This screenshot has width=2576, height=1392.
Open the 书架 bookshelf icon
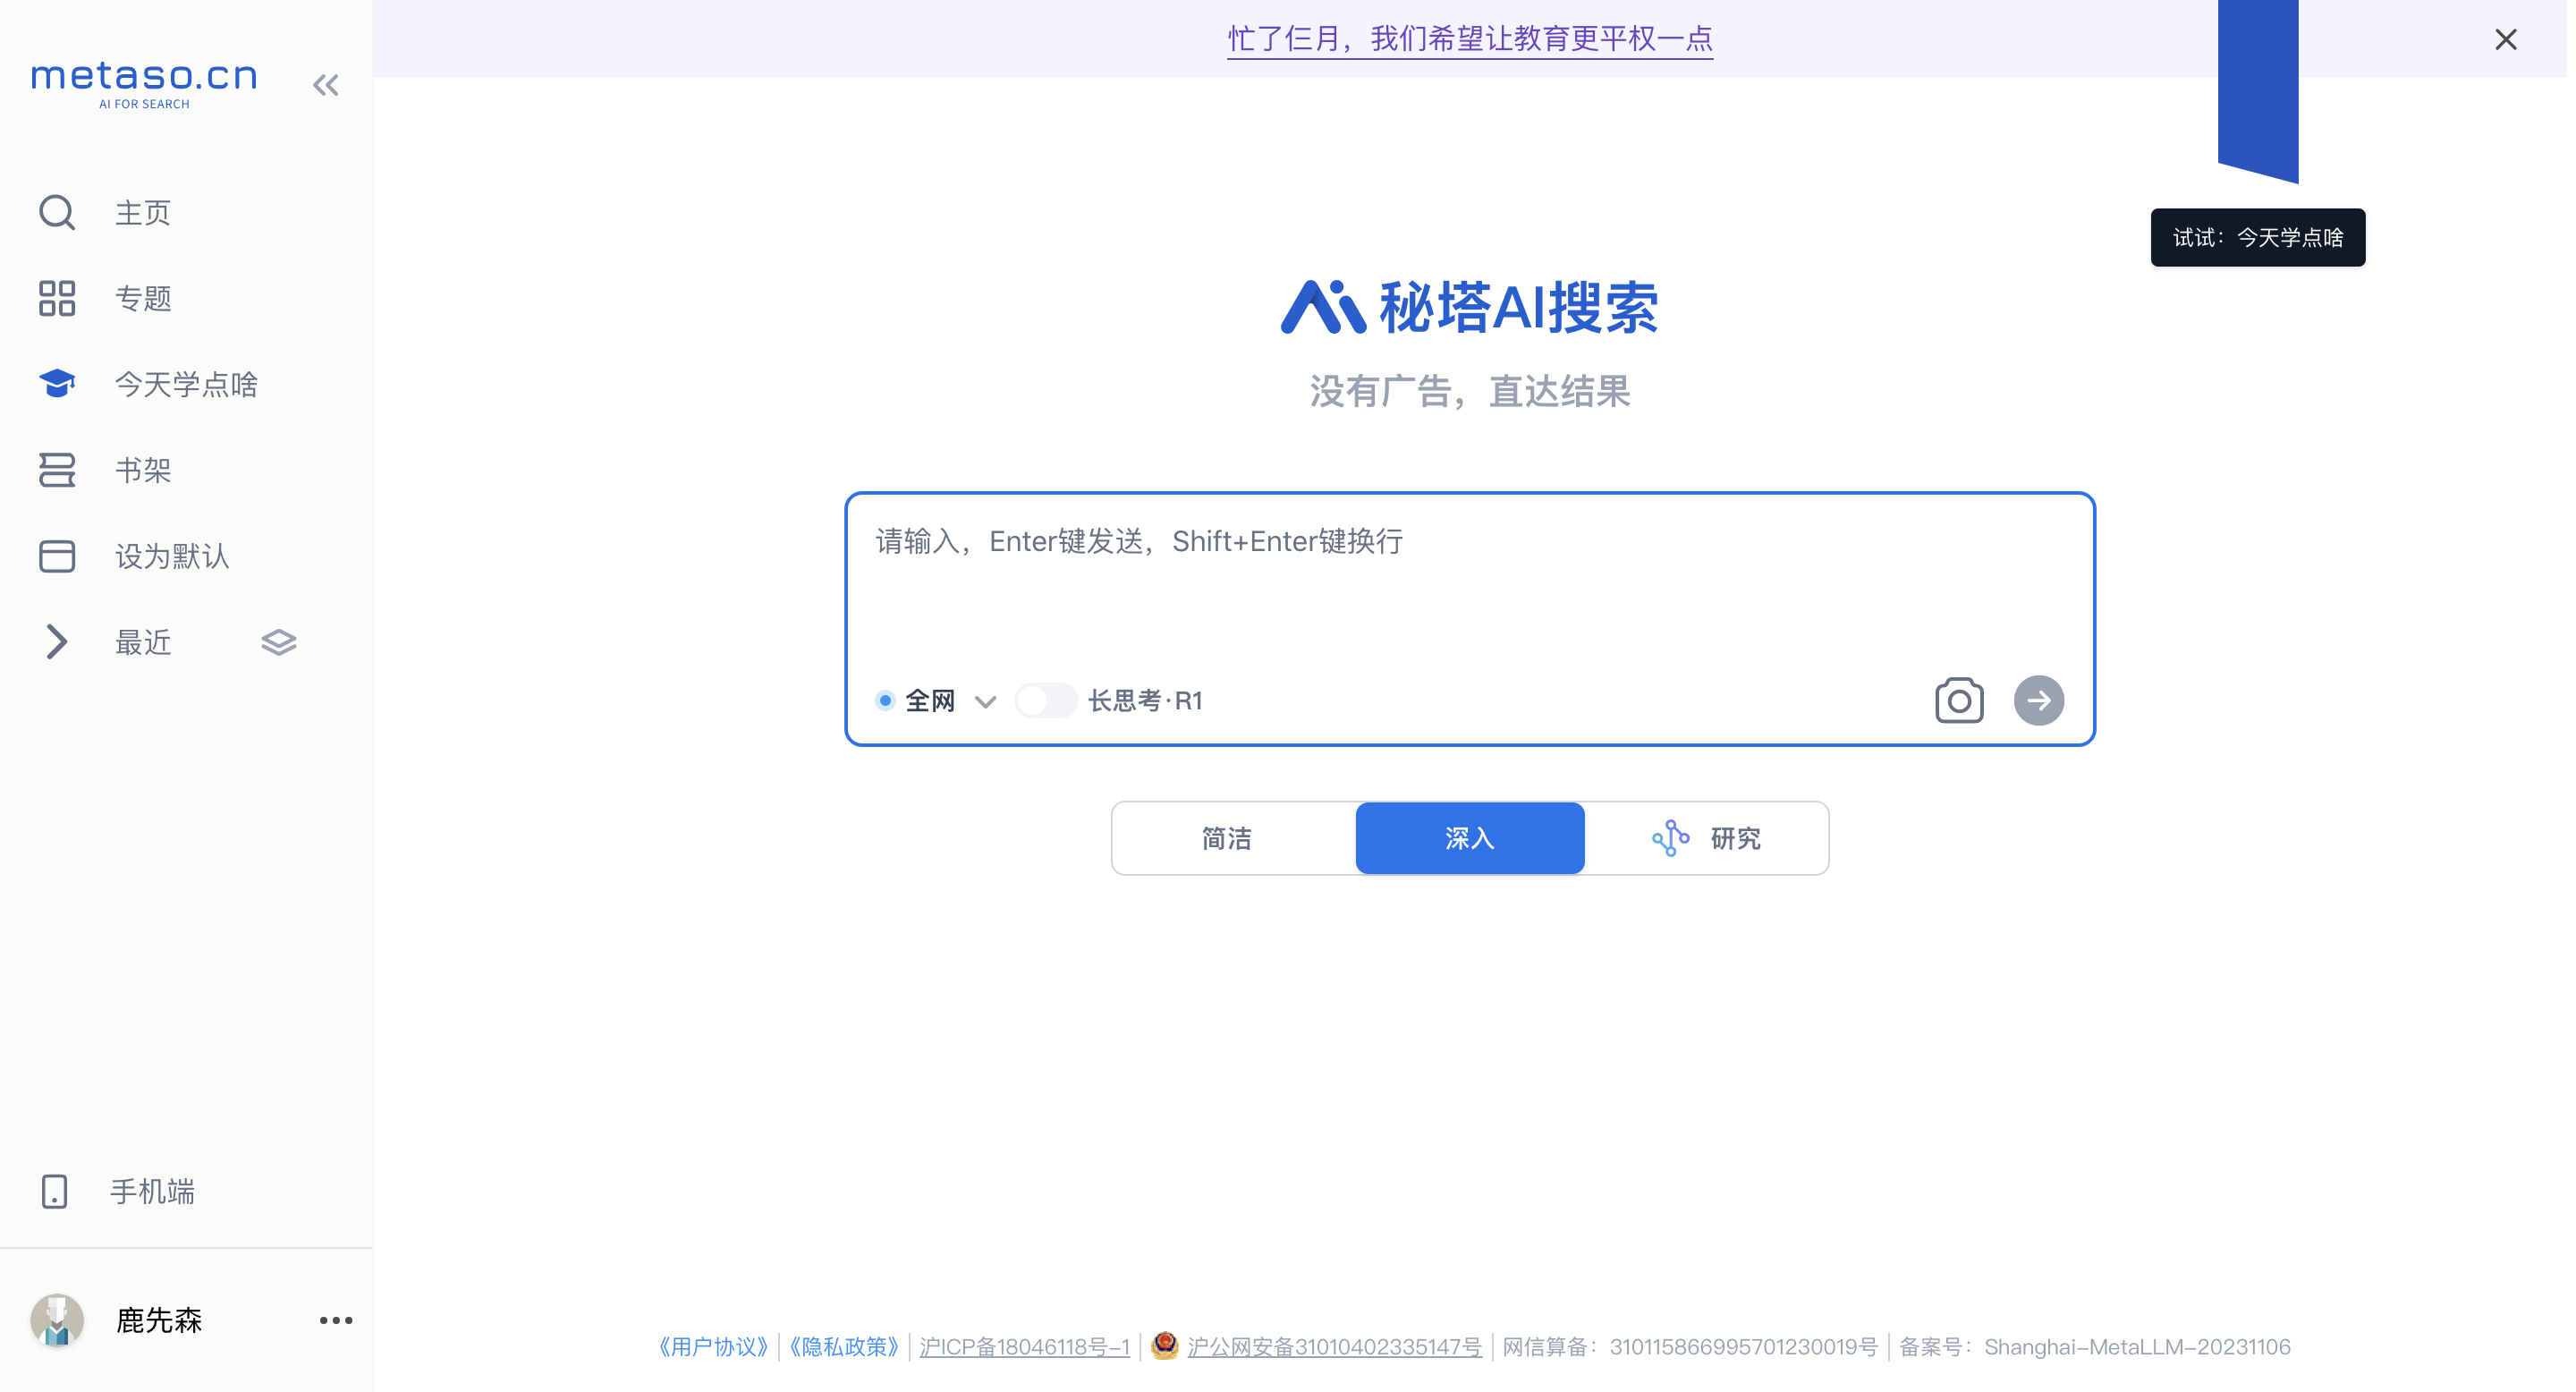[x=57, y=470]
